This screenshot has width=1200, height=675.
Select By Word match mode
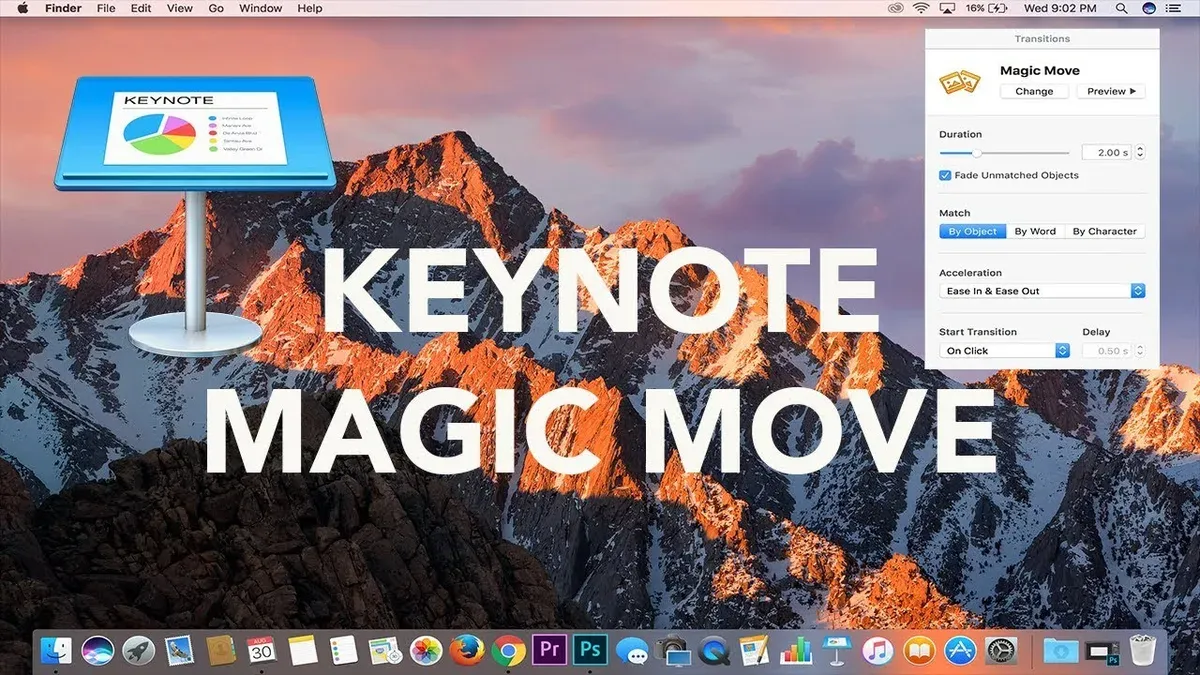point(1035,231)
